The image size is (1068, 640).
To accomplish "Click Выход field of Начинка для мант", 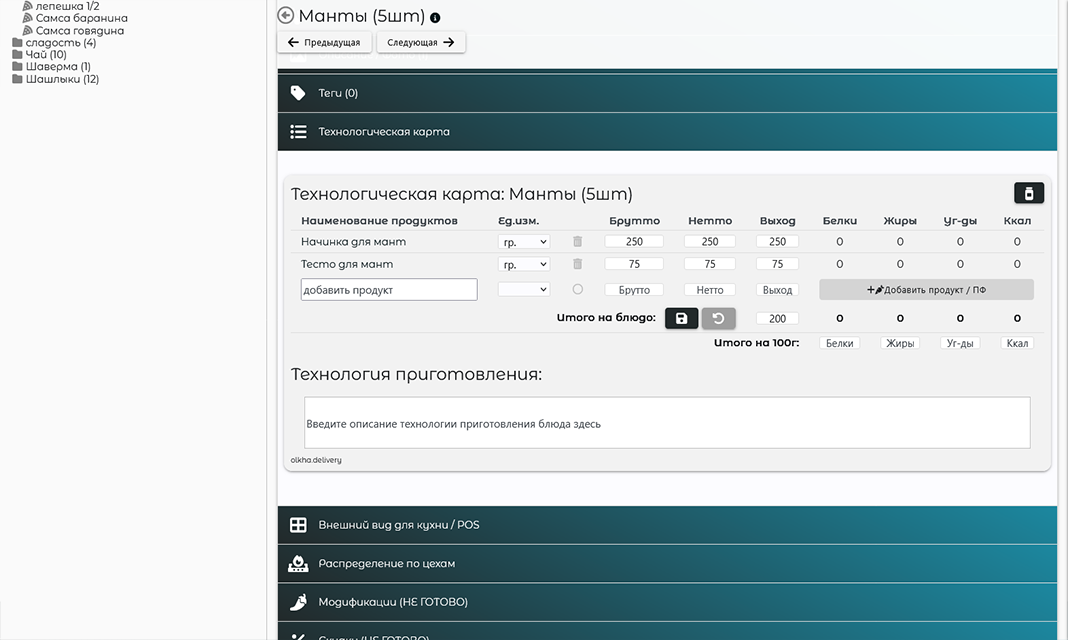I will (777, 242).
